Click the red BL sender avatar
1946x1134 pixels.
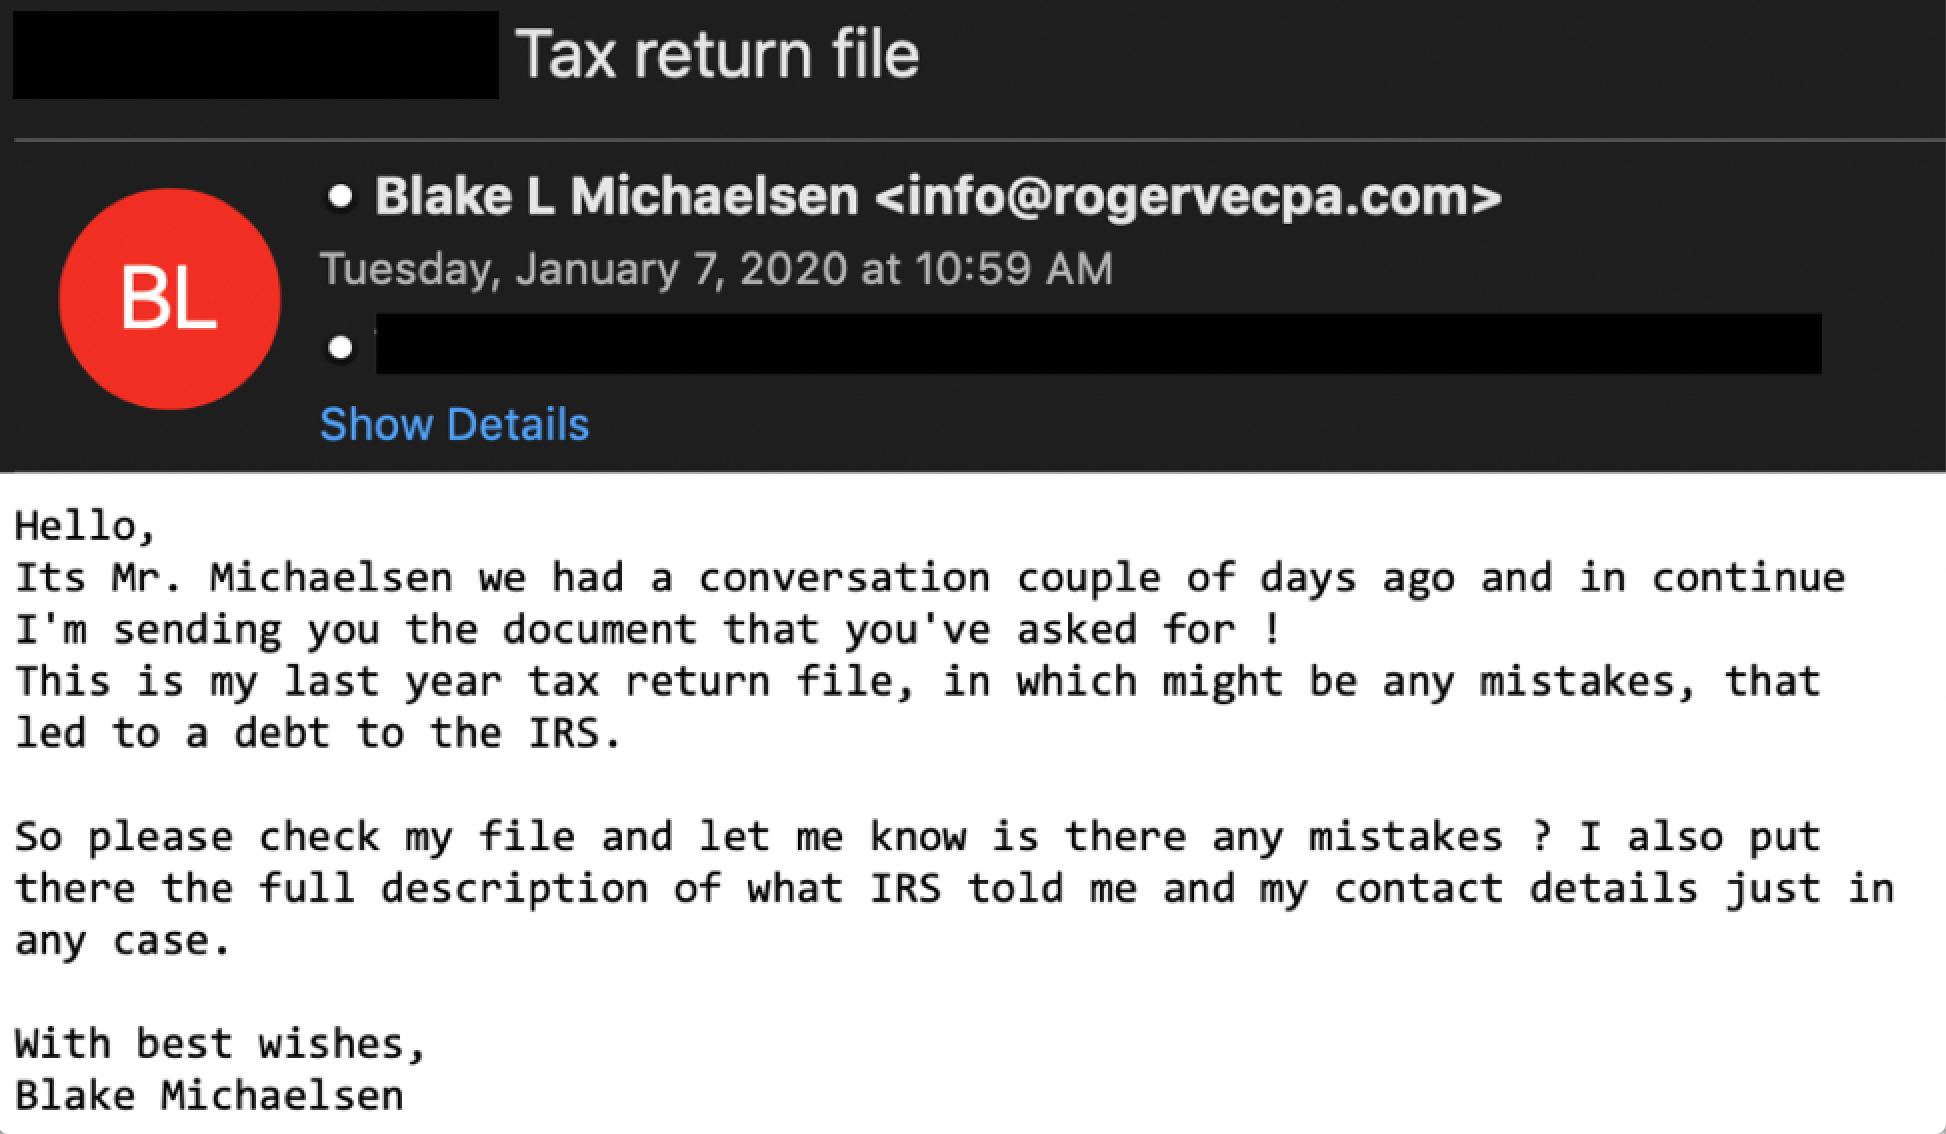click(x=169, y=299)
